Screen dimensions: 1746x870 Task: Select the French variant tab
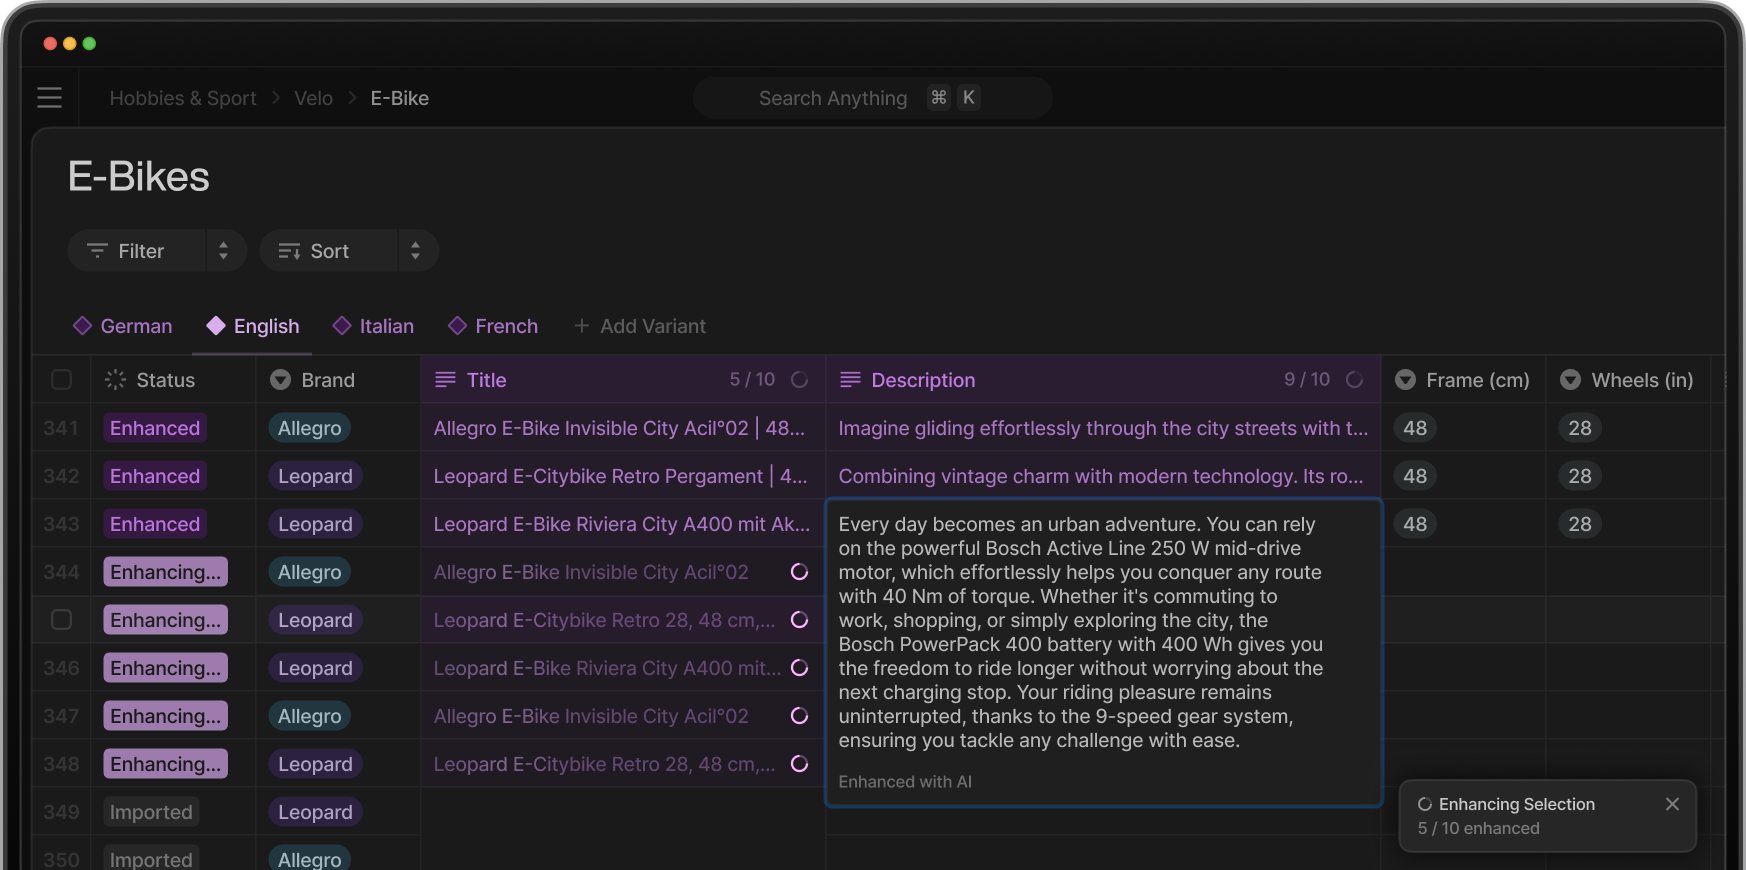coord(493,326)
